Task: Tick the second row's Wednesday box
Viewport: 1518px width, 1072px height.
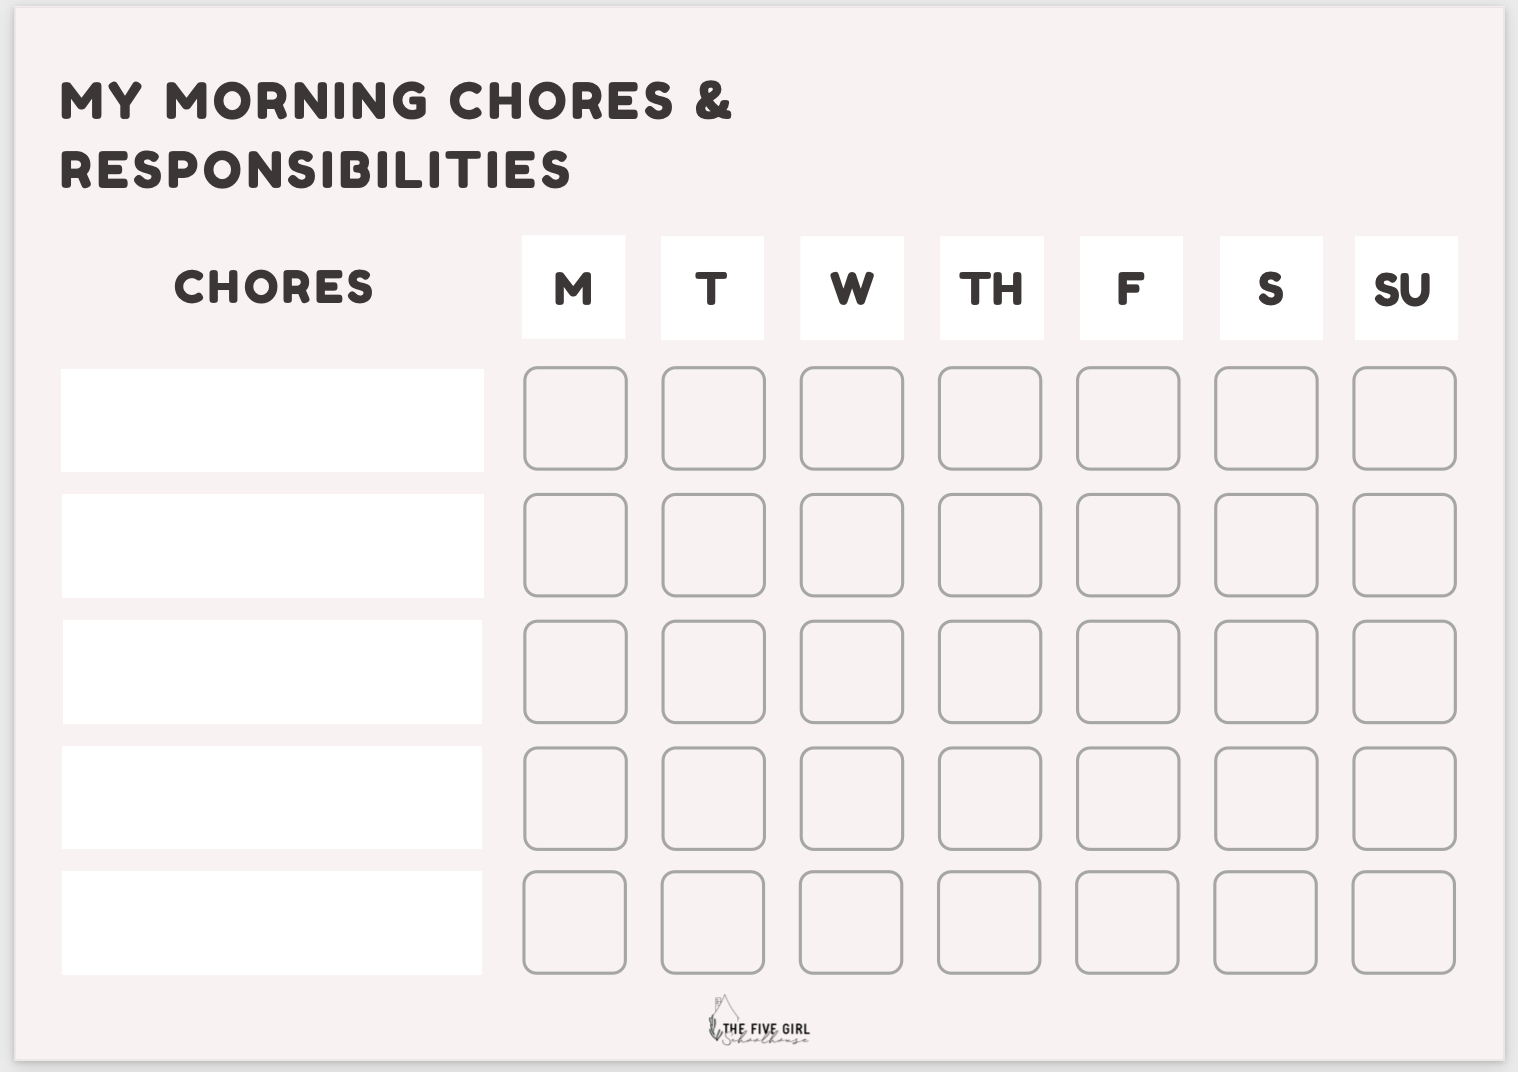Action: [851, 545]
